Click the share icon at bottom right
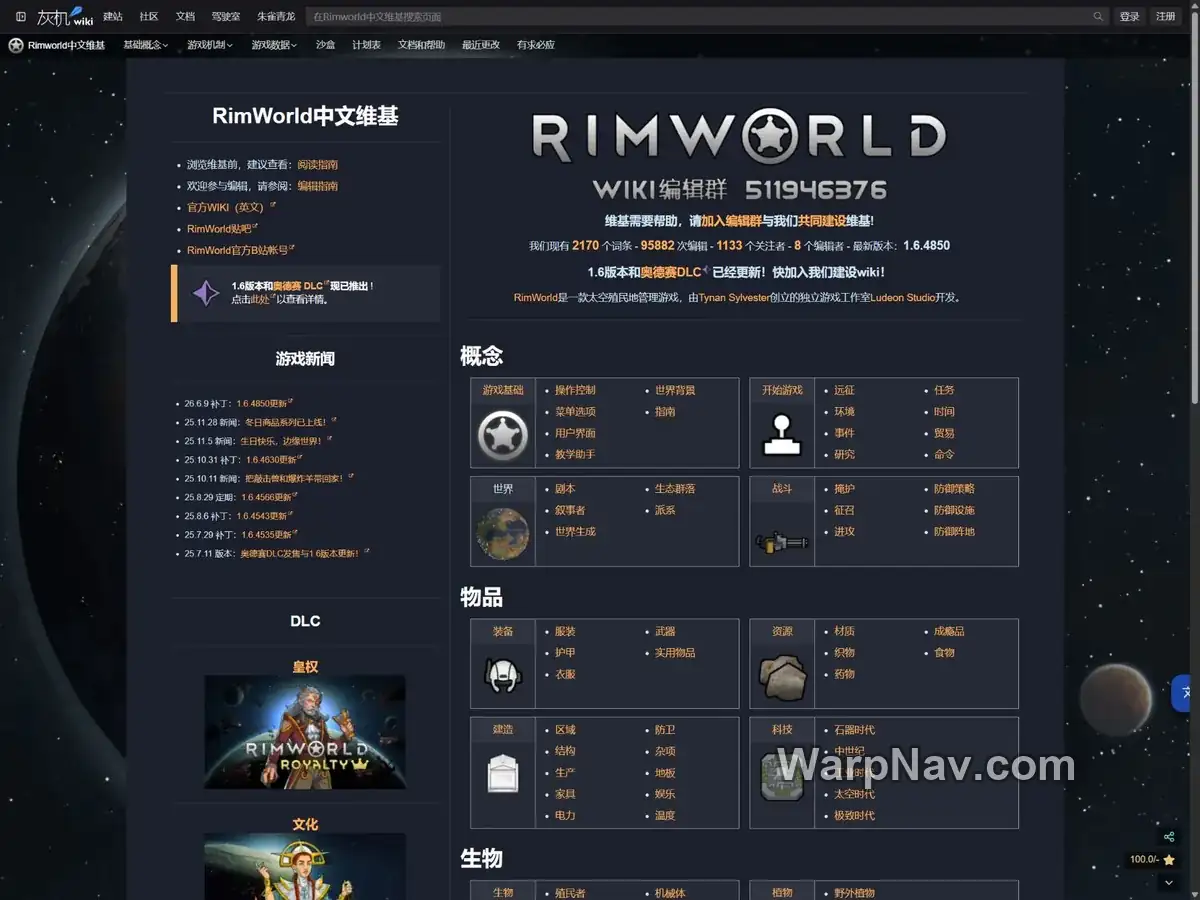 [1169, 837]
